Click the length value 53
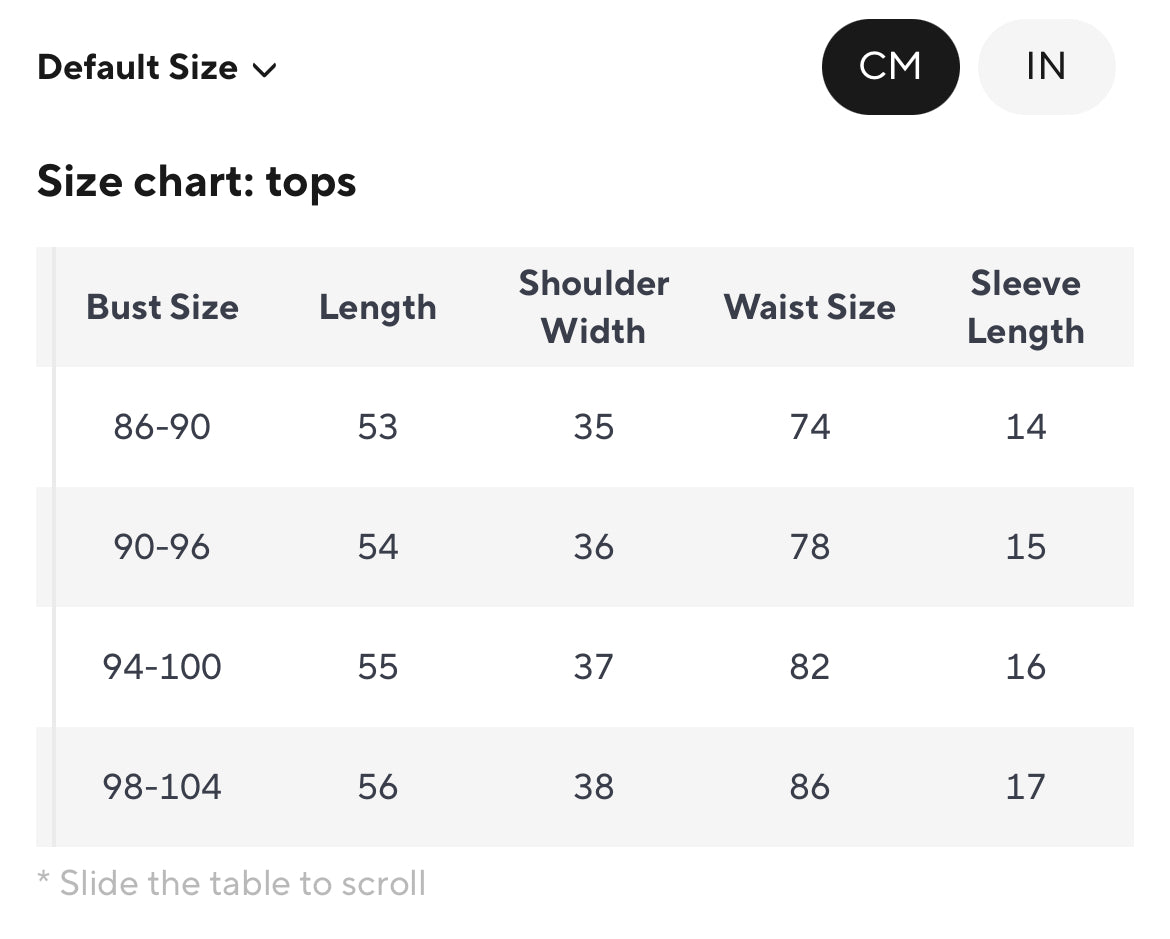This screenshot has height=939, width=1170. point(378,427)
